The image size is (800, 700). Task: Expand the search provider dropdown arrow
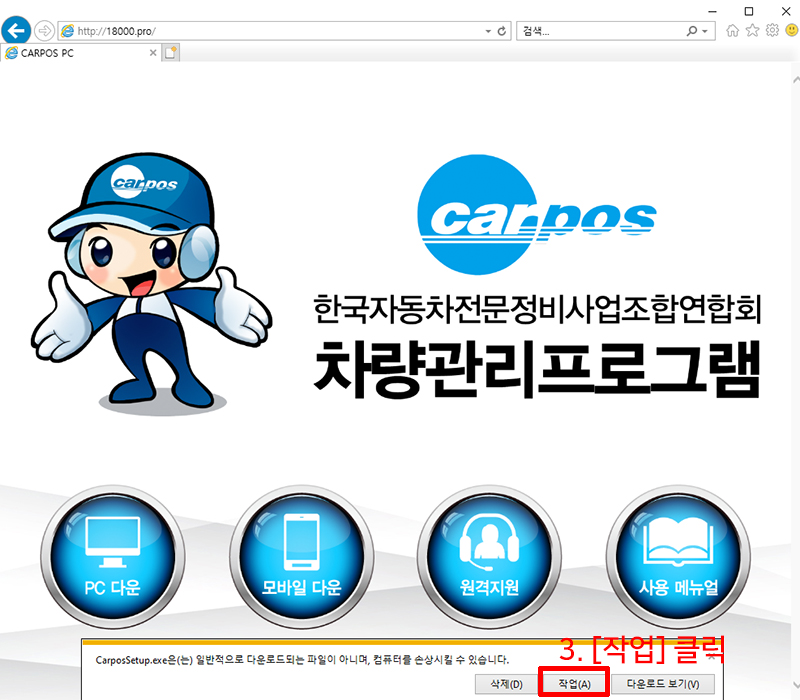coord(705,31)
